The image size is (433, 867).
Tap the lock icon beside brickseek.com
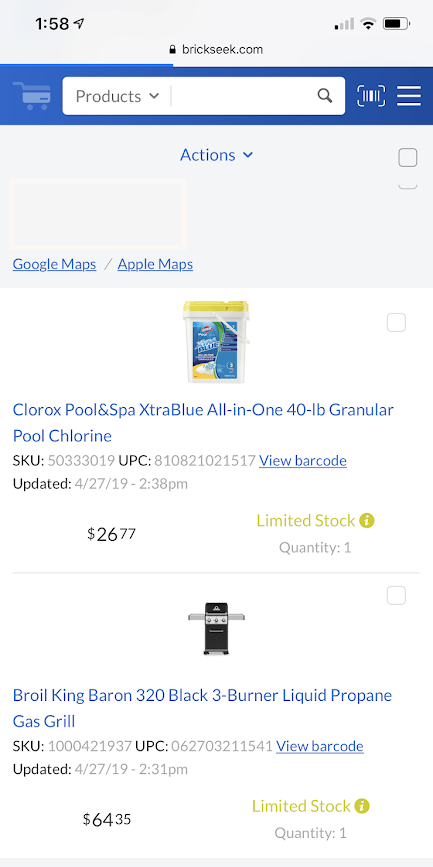174,49
